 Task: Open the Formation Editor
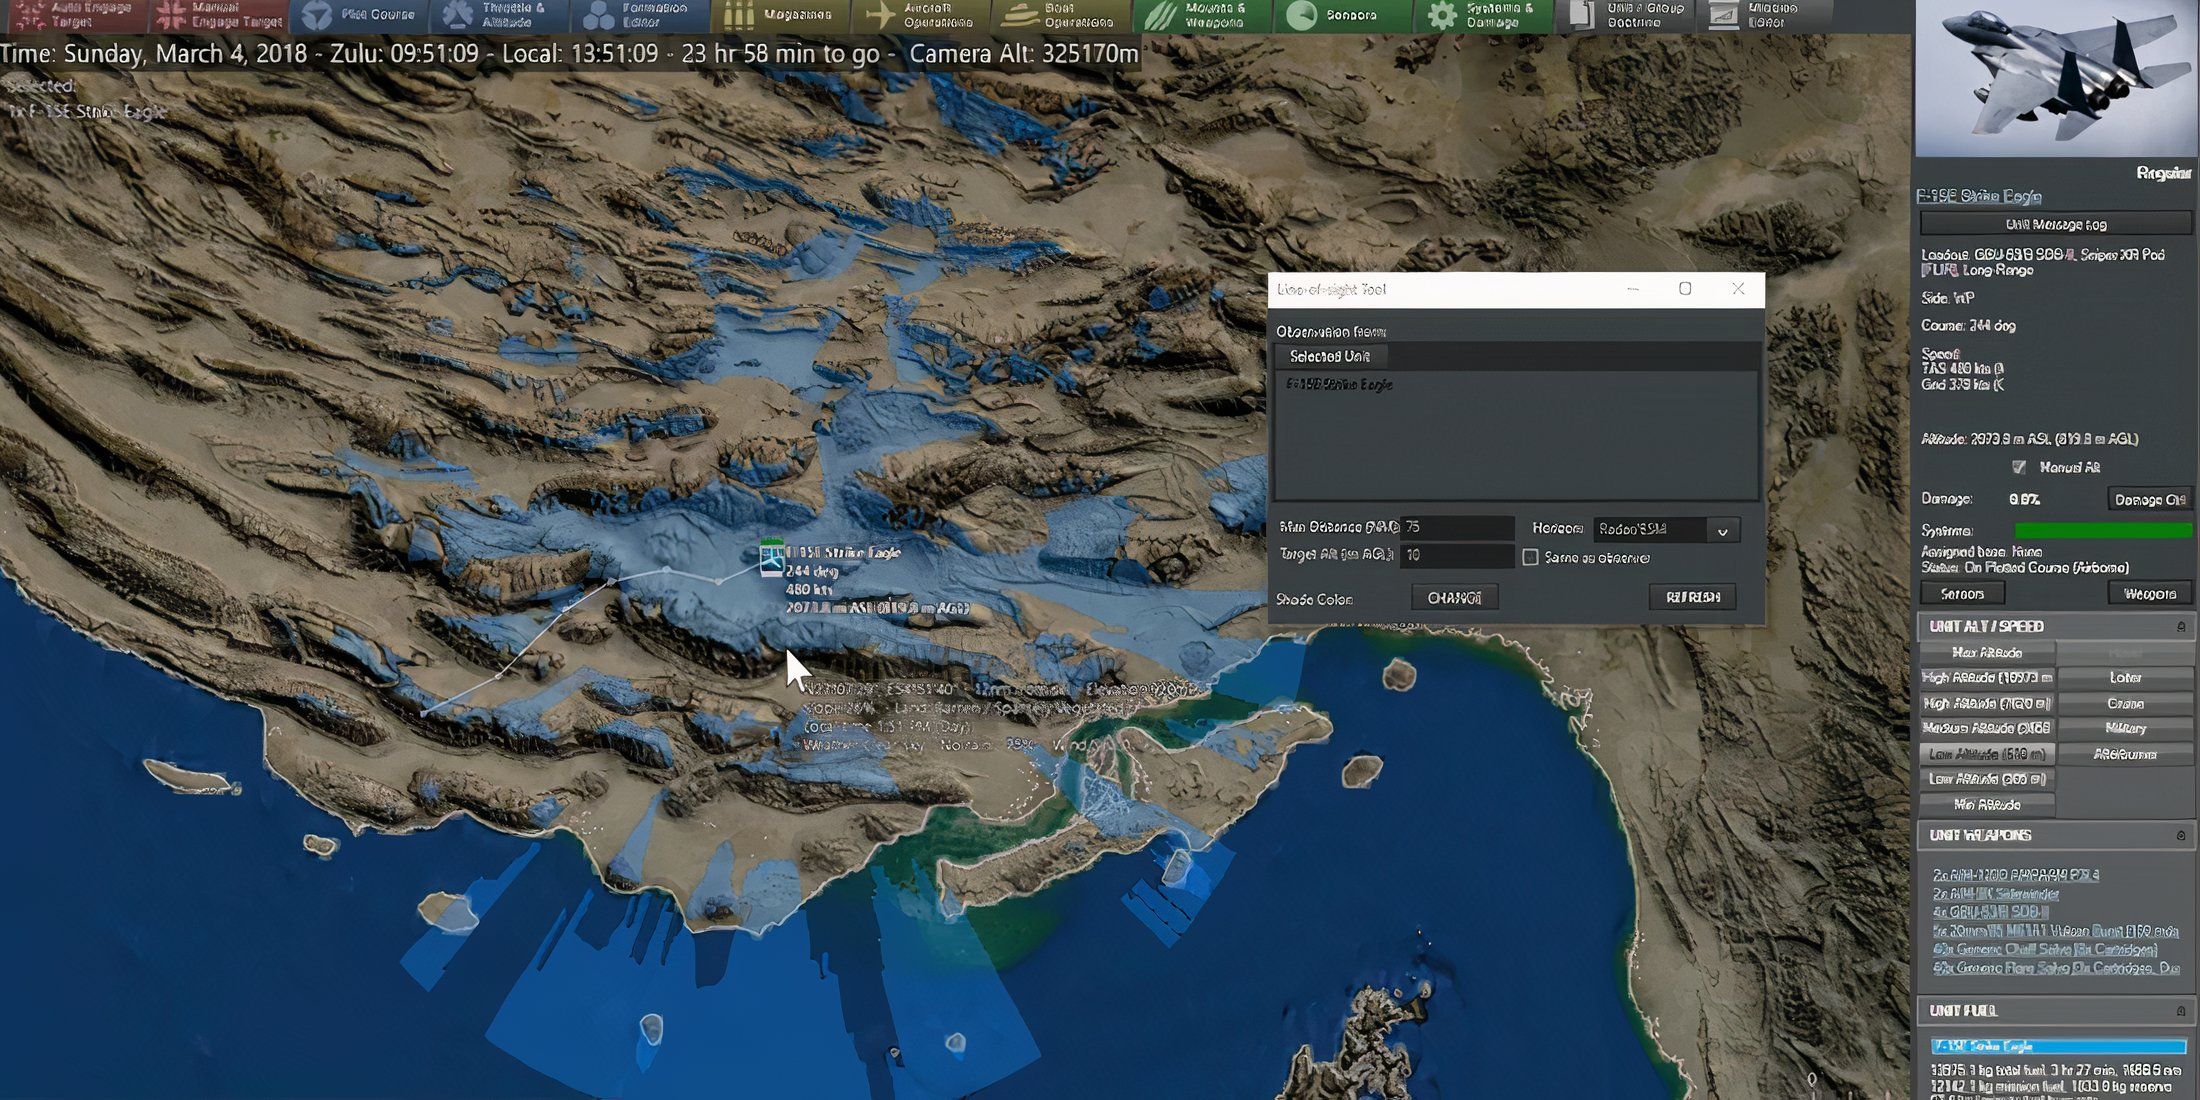(640, 14)
